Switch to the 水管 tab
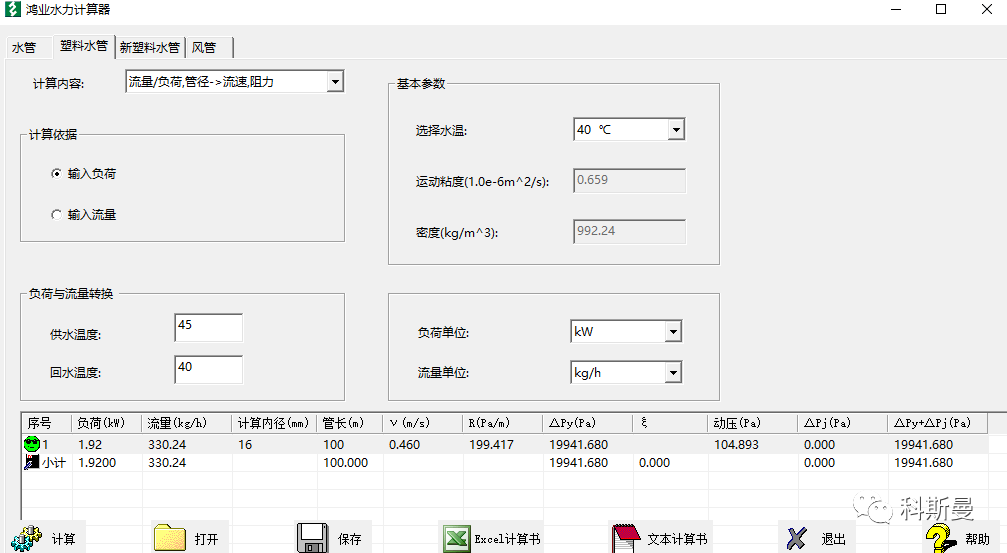The image size is (1007, 553). (x=23, y=47)
